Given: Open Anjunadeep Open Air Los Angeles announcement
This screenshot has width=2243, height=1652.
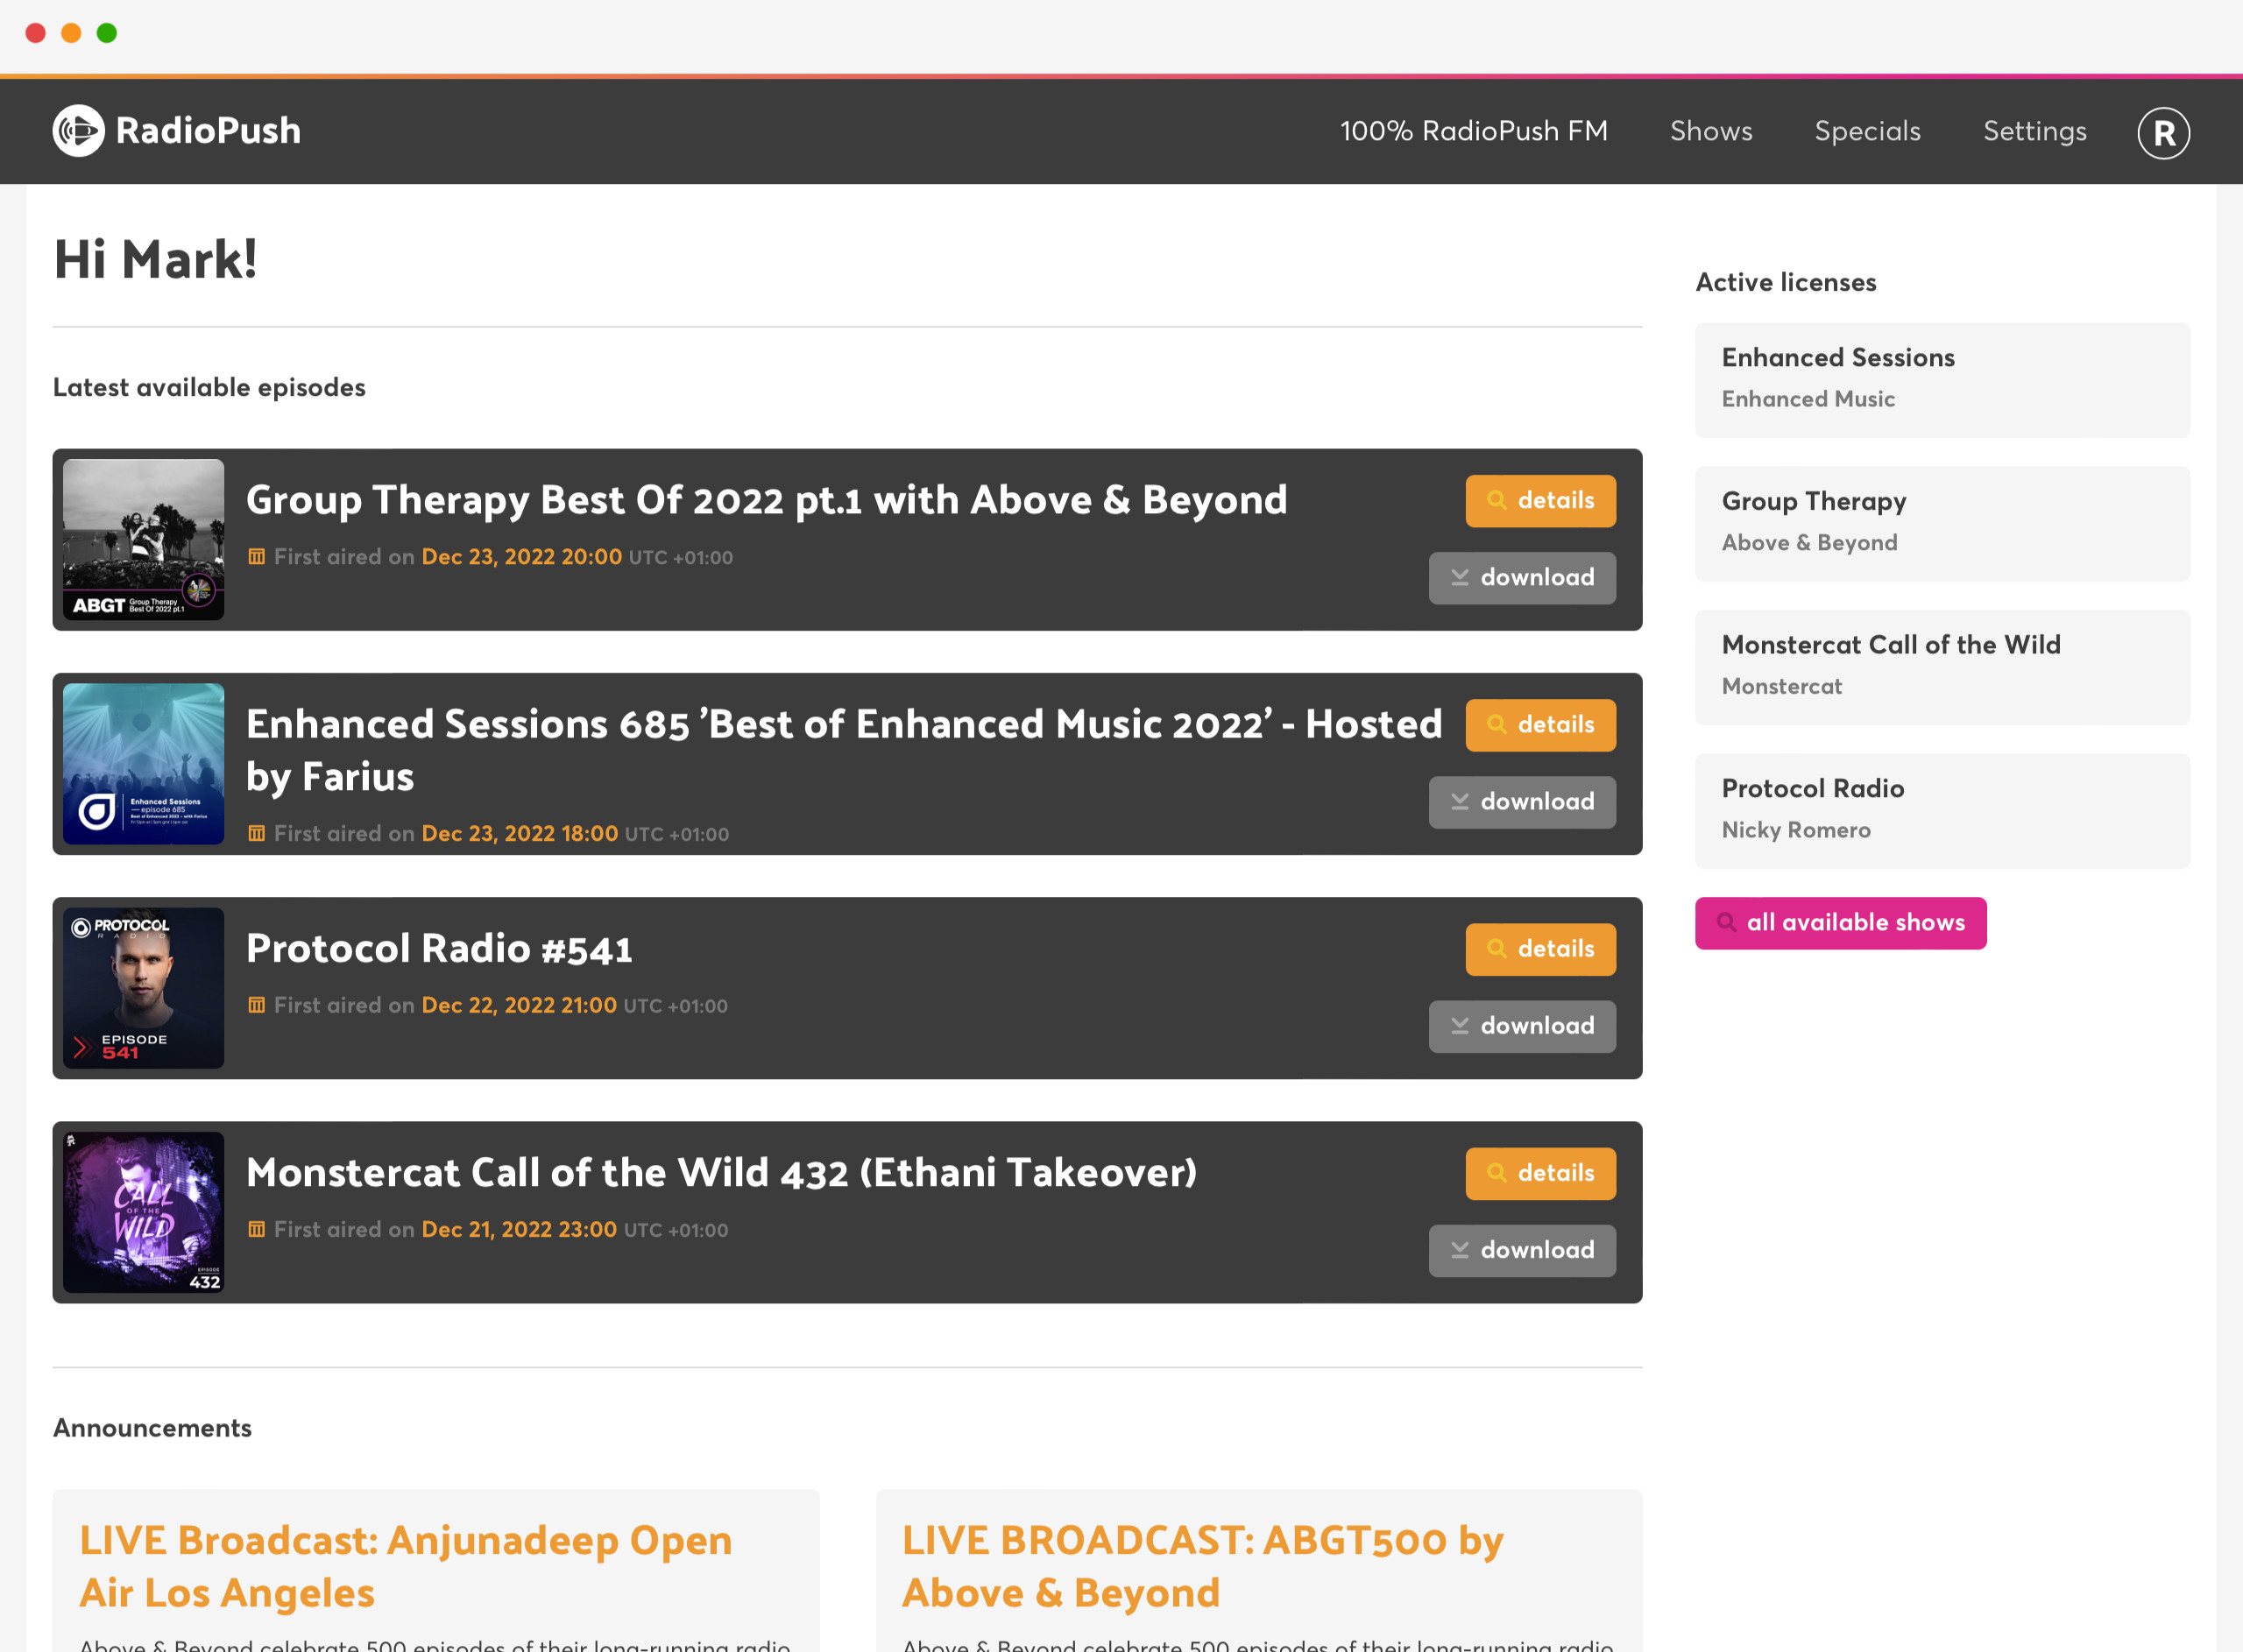Looking at the screenshot, I should click(x=405, y=1566).
